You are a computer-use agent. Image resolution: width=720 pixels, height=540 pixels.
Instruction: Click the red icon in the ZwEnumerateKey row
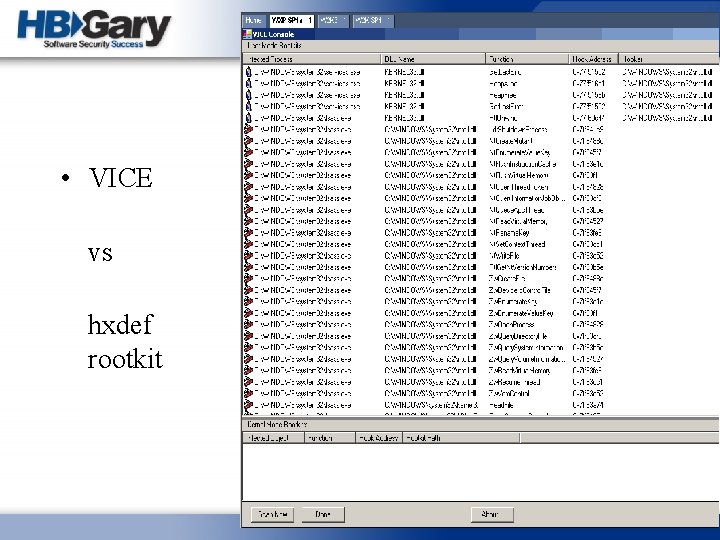coord(248,302)
